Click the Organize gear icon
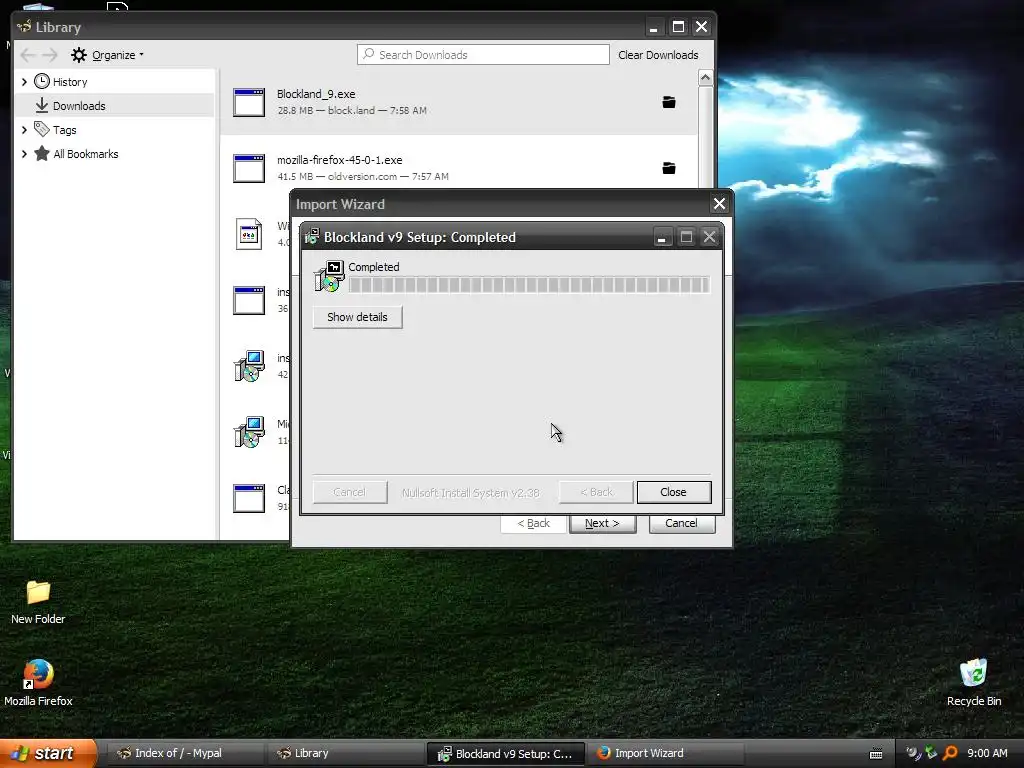 tap(79, 55)
